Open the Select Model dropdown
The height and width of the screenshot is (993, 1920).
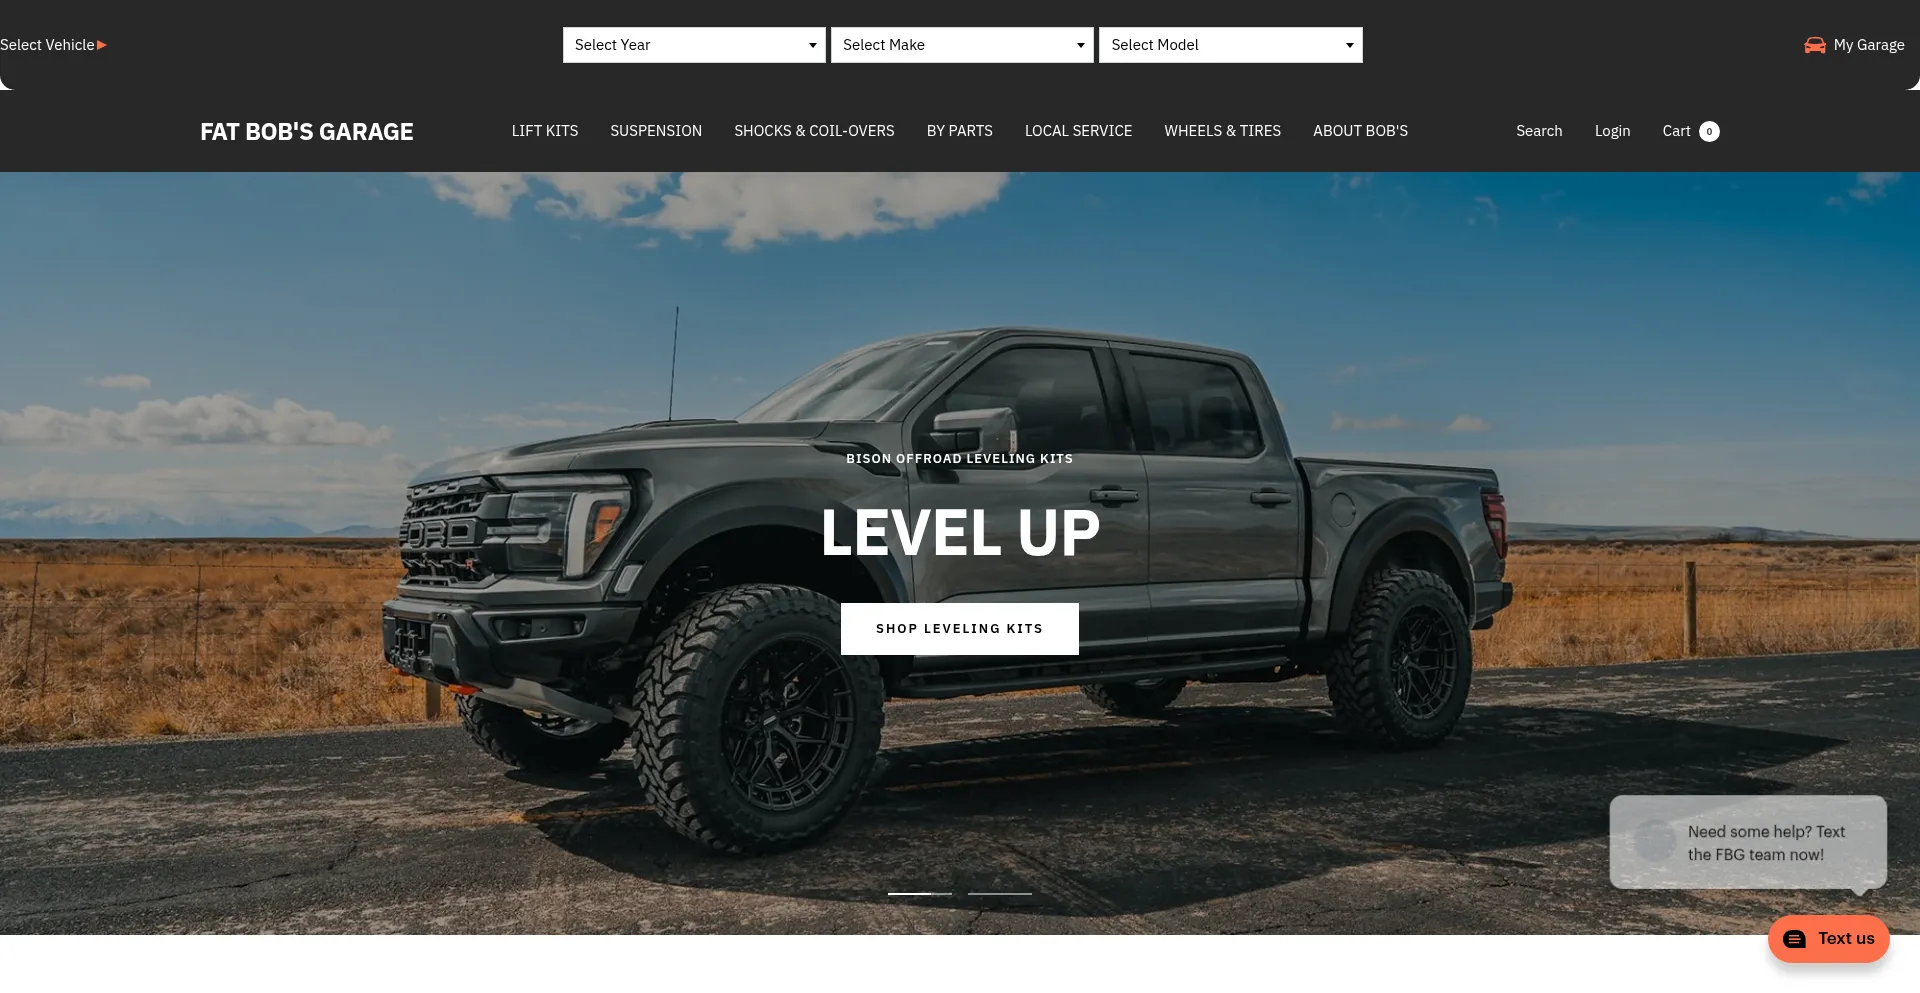click(1231, 45)
